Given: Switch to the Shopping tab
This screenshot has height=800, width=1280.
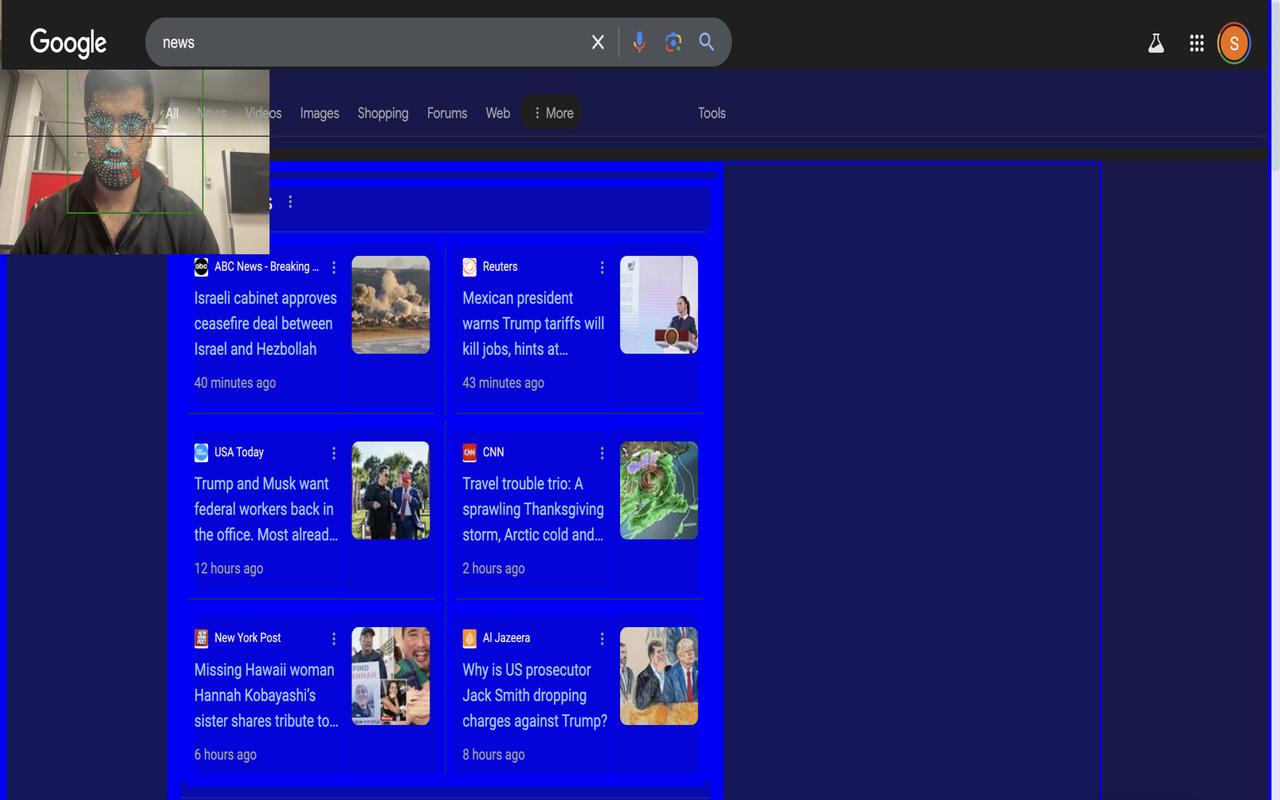Looking at the screenshot, I should click(x=383, y=113).
